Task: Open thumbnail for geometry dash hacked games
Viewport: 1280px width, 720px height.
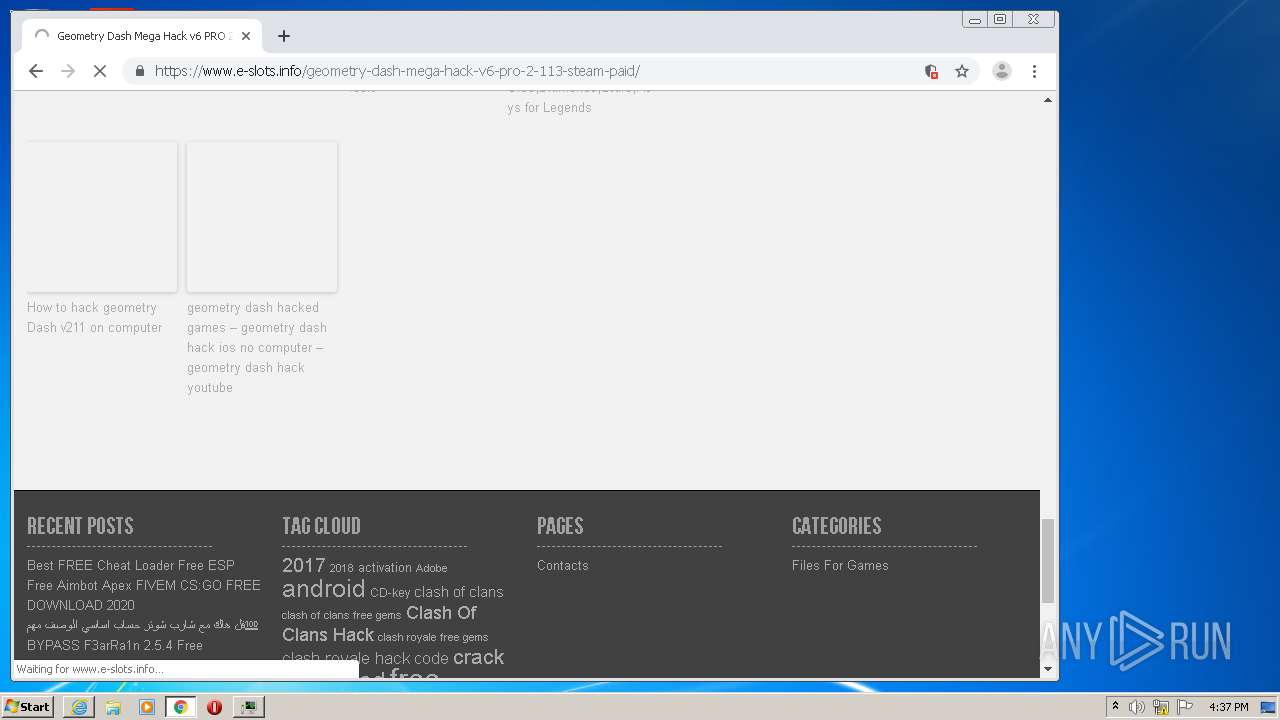Action: [262, 217]
